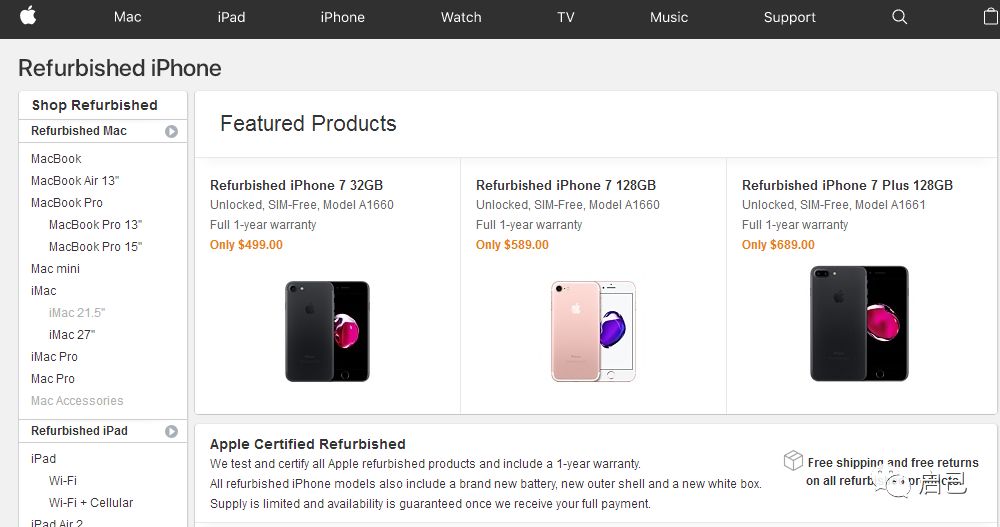Open the search magnifier icon
The width and height of the screenshot is (1000, 527).
pyautogui.click(x=899, y=17)
